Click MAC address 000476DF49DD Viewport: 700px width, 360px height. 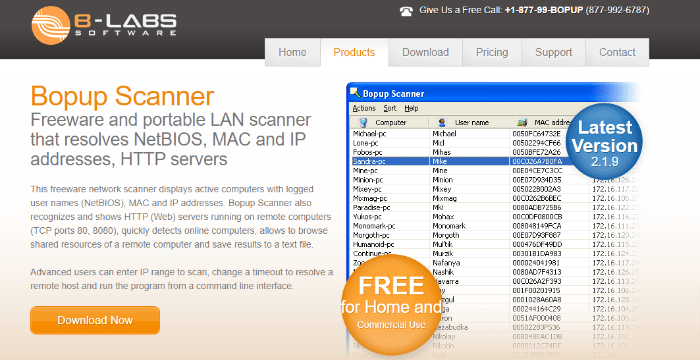[x=537, y=244]
